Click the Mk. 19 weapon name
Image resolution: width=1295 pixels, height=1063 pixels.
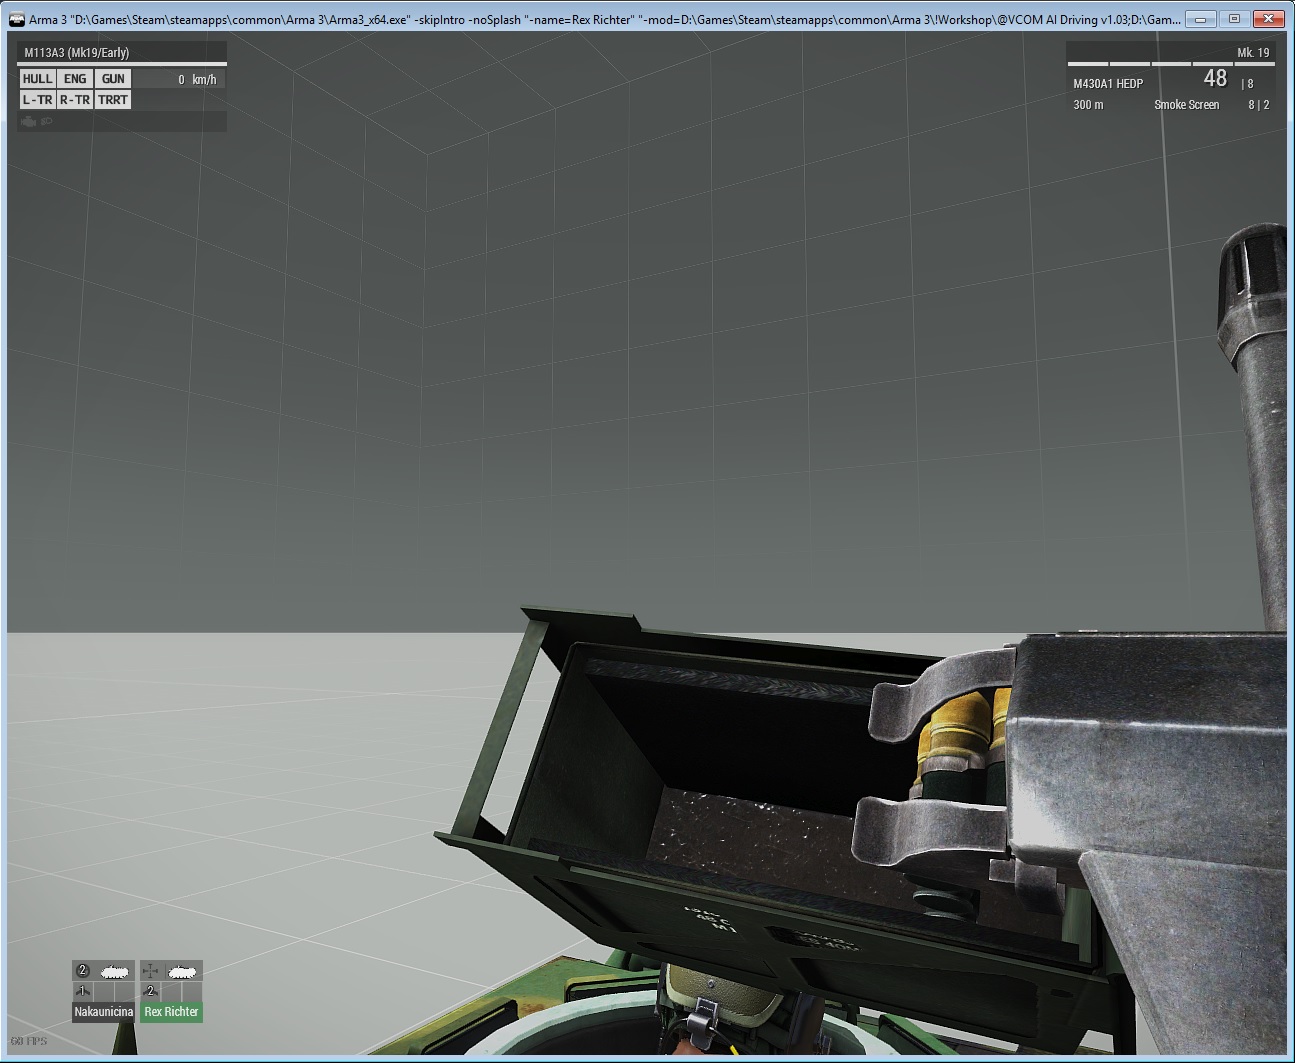[x=1252, y=53]
